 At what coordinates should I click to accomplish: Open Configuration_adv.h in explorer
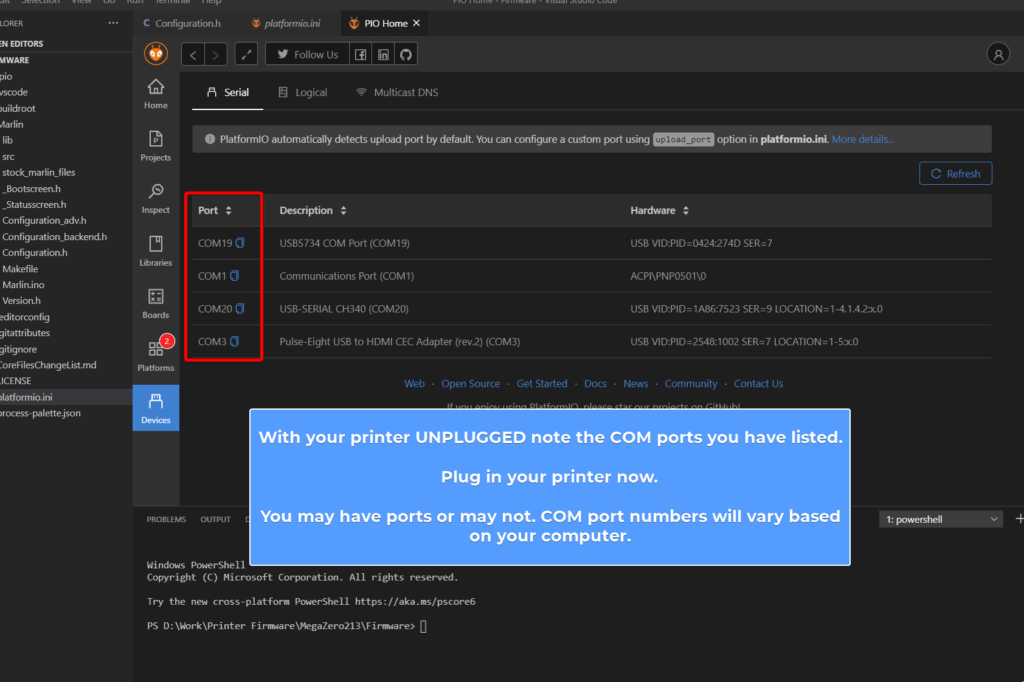pyautogui.click(x=65, y=221)
